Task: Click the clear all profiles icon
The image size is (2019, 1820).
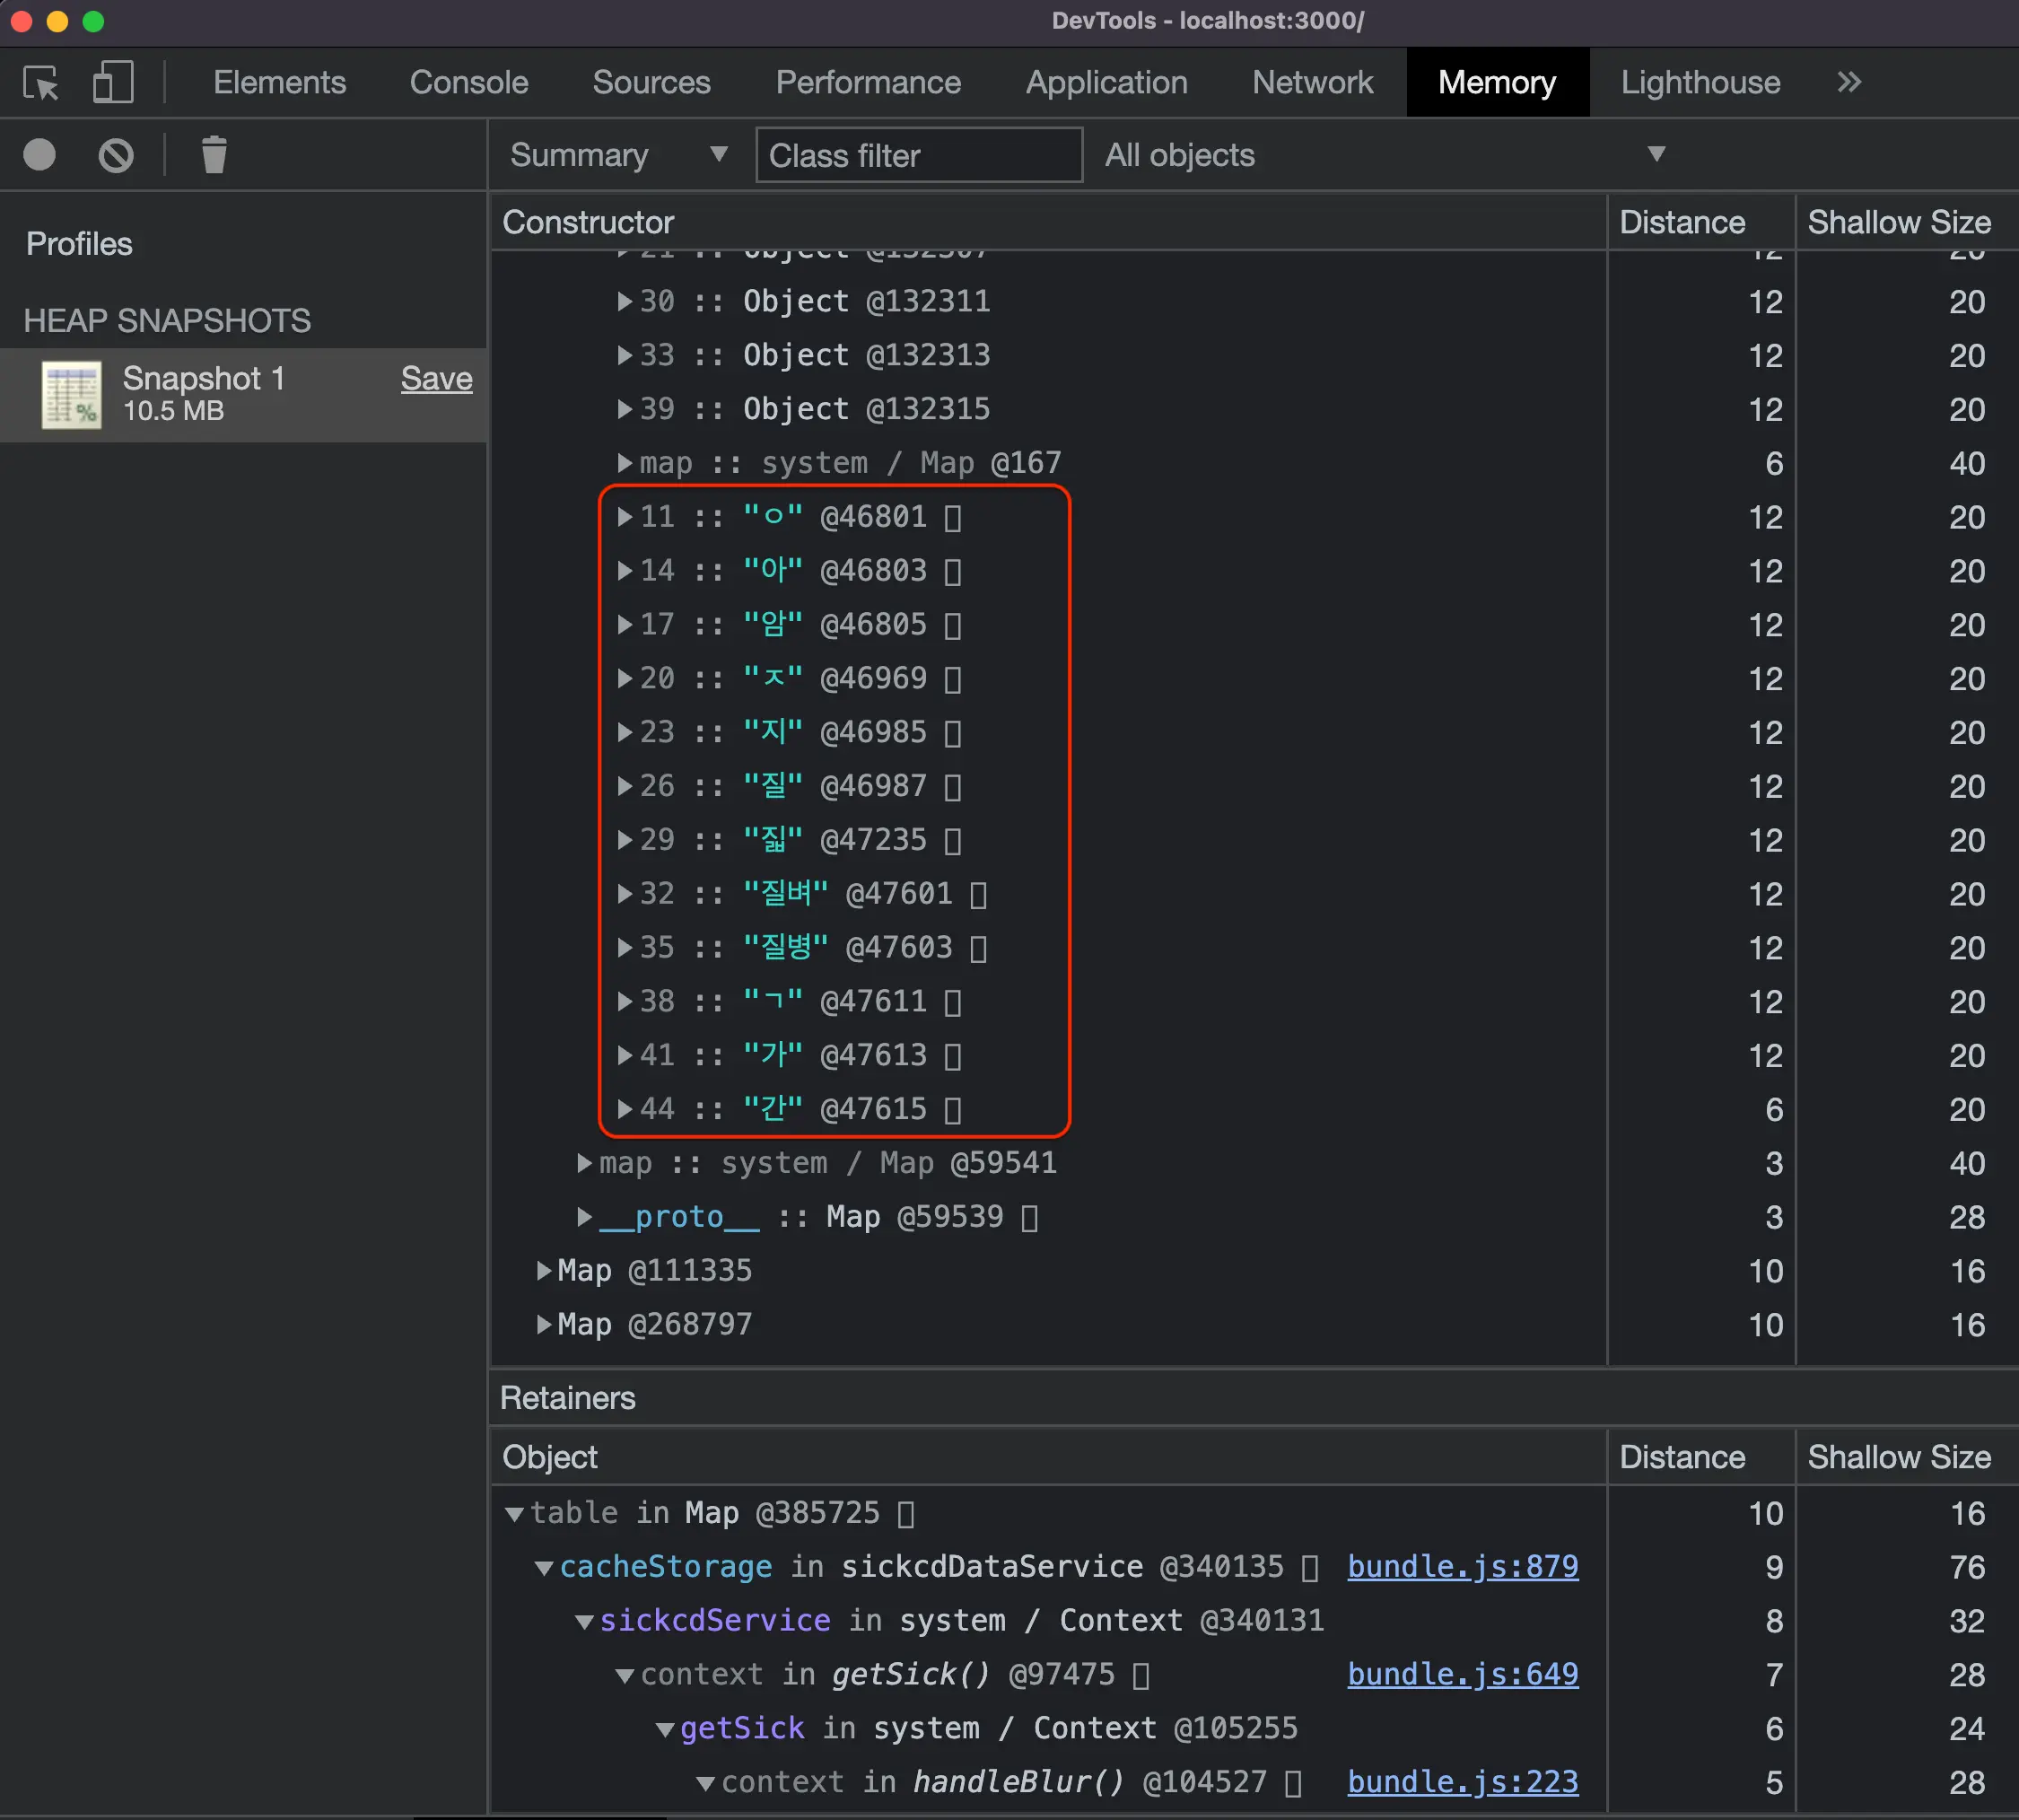Action: click(116, 155)
